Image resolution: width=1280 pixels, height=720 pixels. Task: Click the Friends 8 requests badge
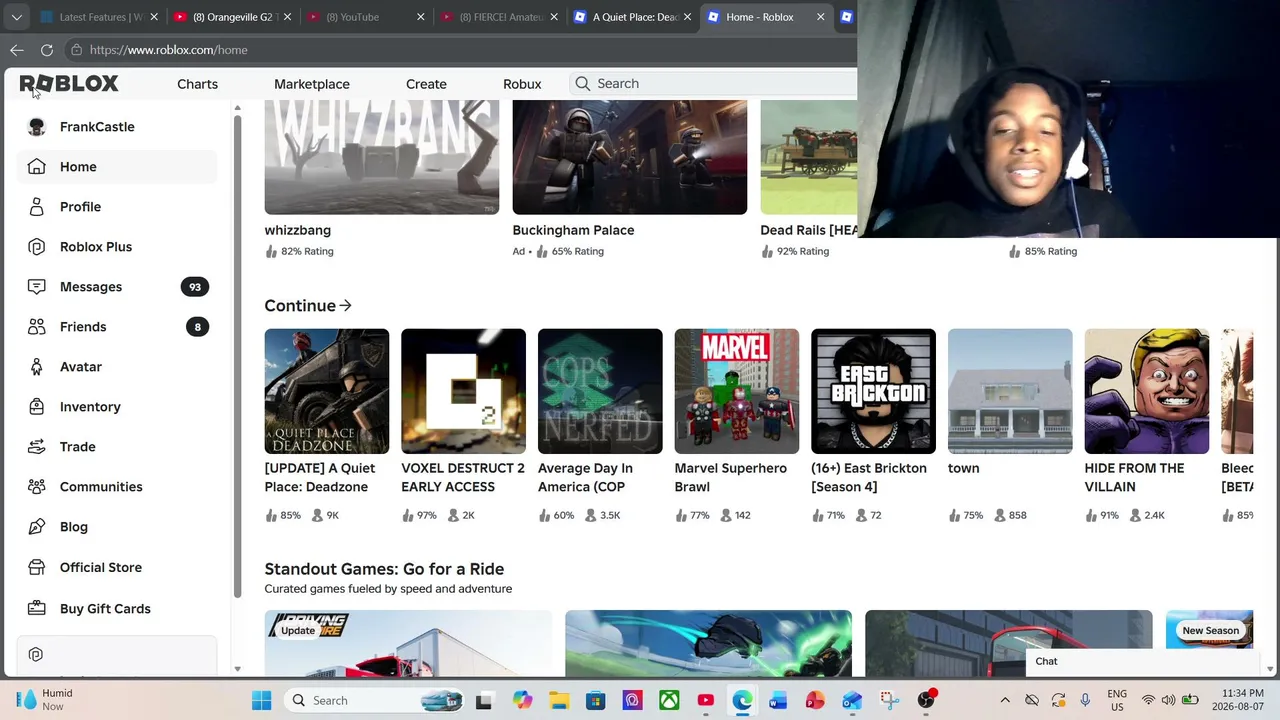197,327
